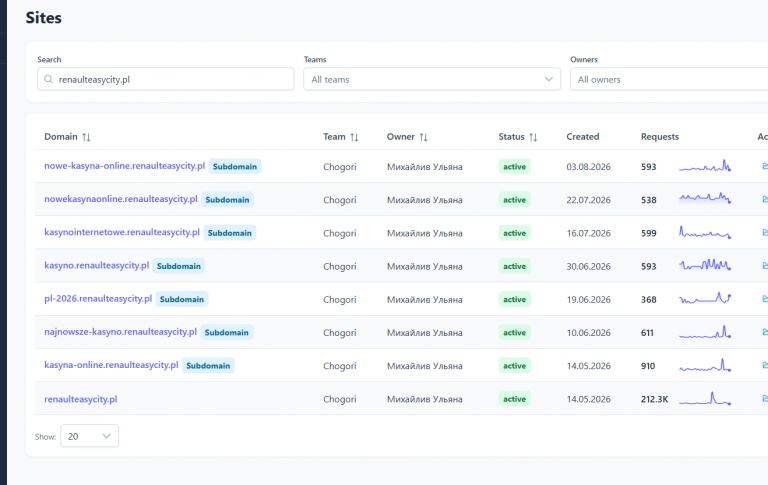
Task: Open action icon for kasynointernetowe row
Action: 765,232
